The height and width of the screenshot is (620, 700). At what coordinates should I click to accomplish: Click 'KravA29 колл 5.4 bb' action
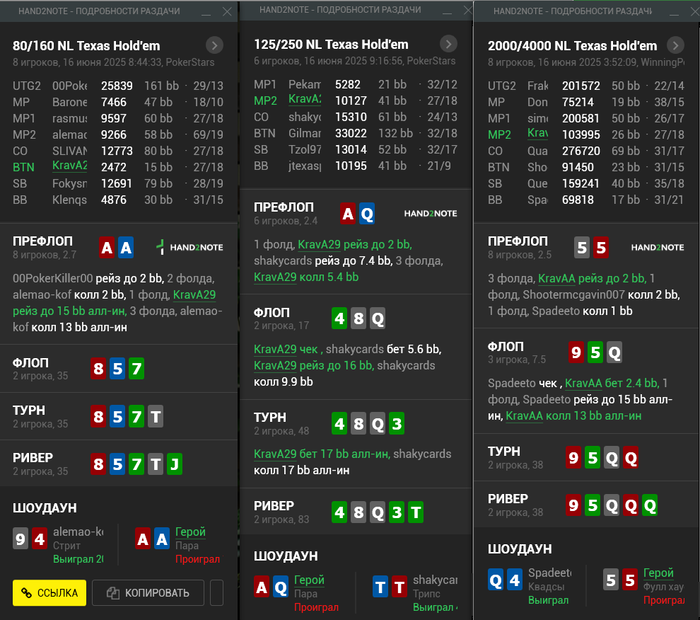coord(306,277)
